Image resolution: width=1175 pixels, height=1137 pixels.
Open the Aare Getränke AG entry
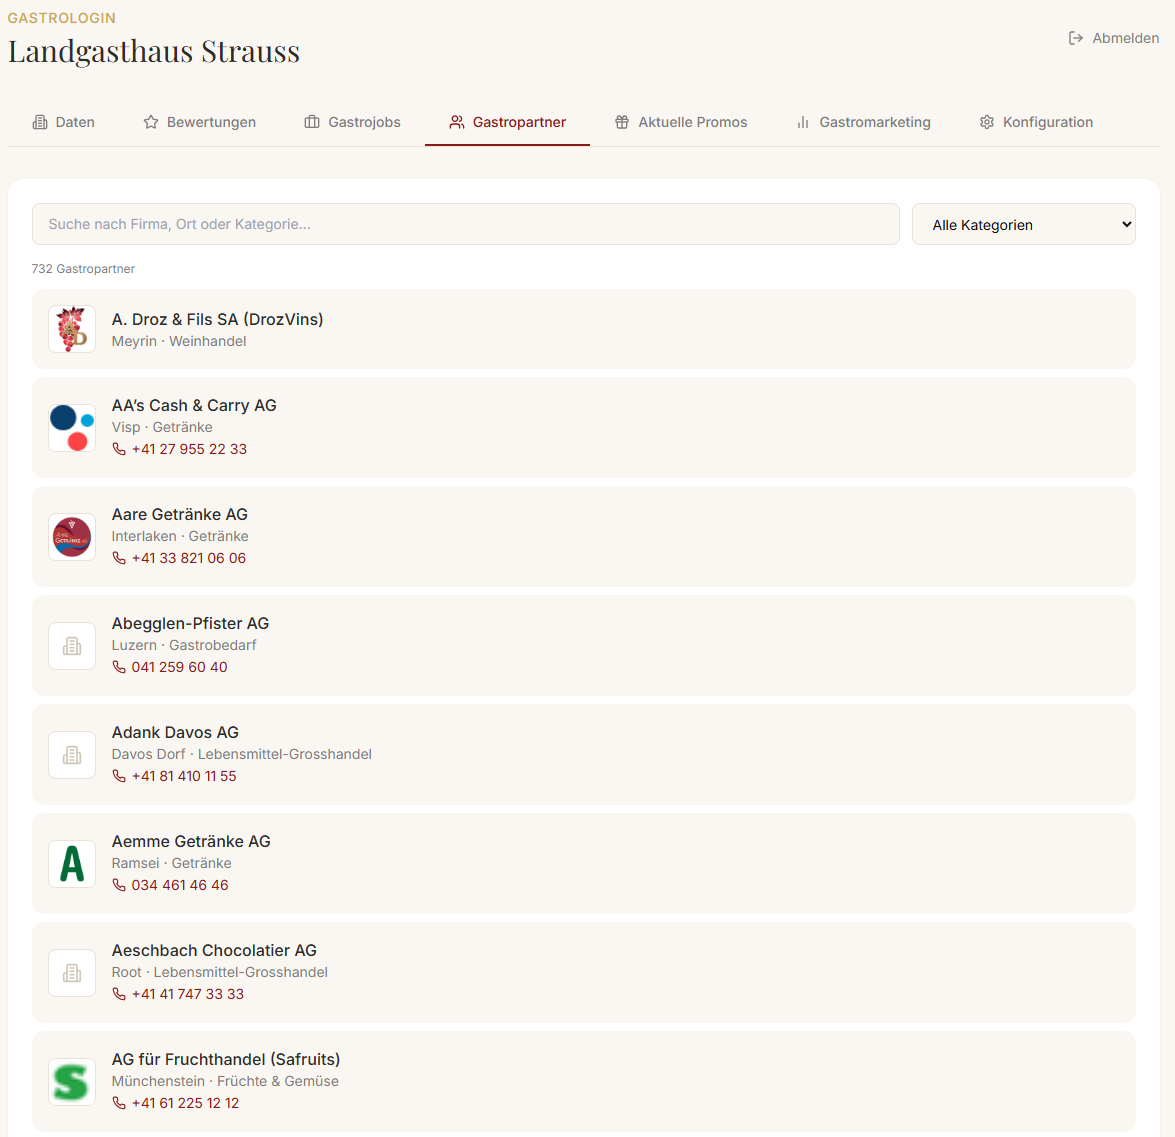click(584, 537)
